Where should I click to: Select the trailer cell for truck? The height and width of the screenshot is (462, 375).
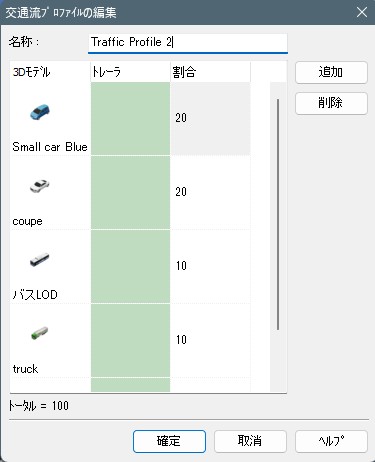[x=130, y=341]
